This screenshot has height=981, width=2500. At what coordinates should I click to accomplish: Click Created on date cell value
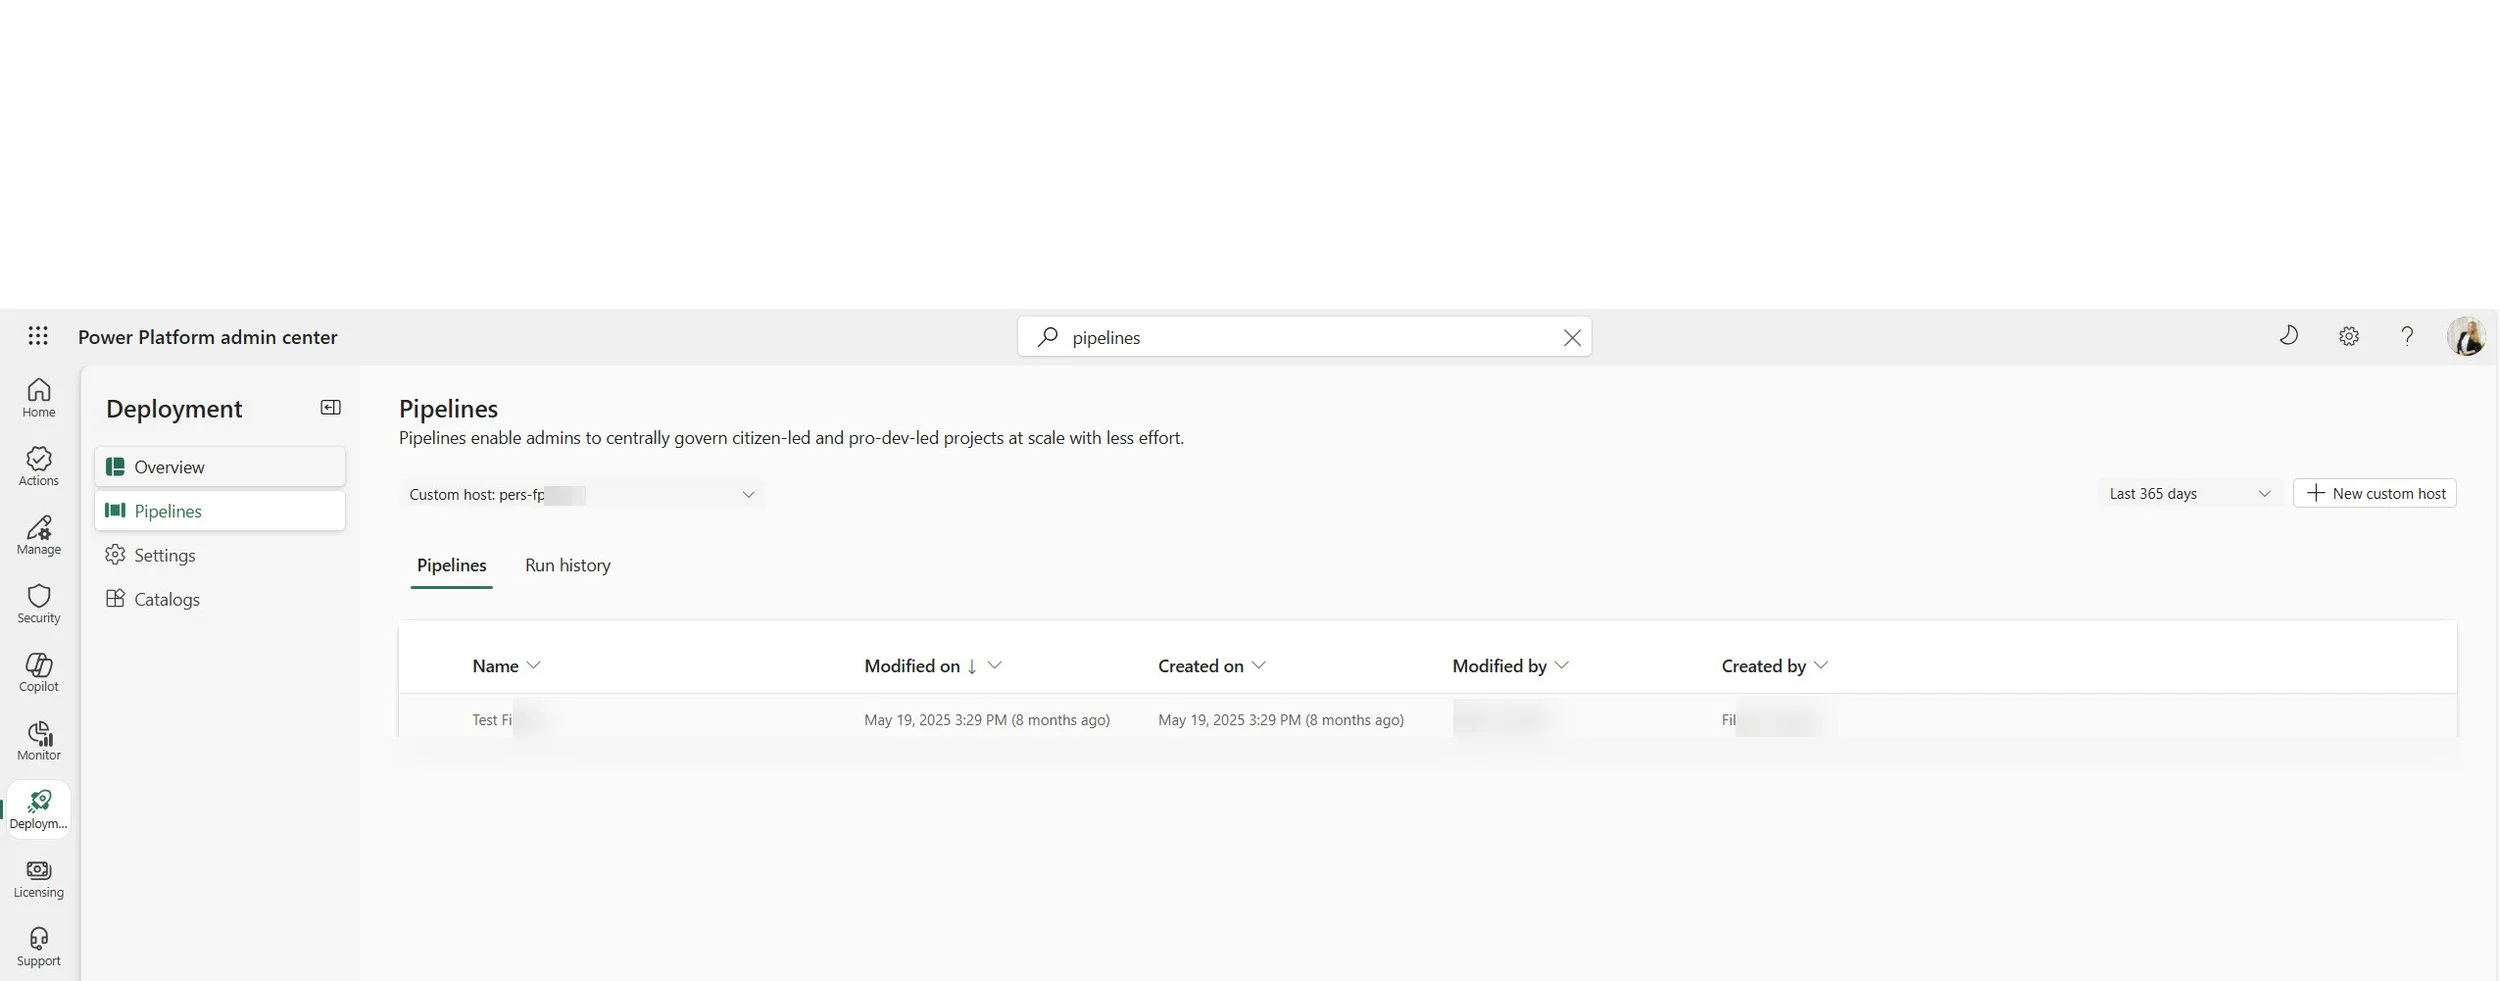1280,720
